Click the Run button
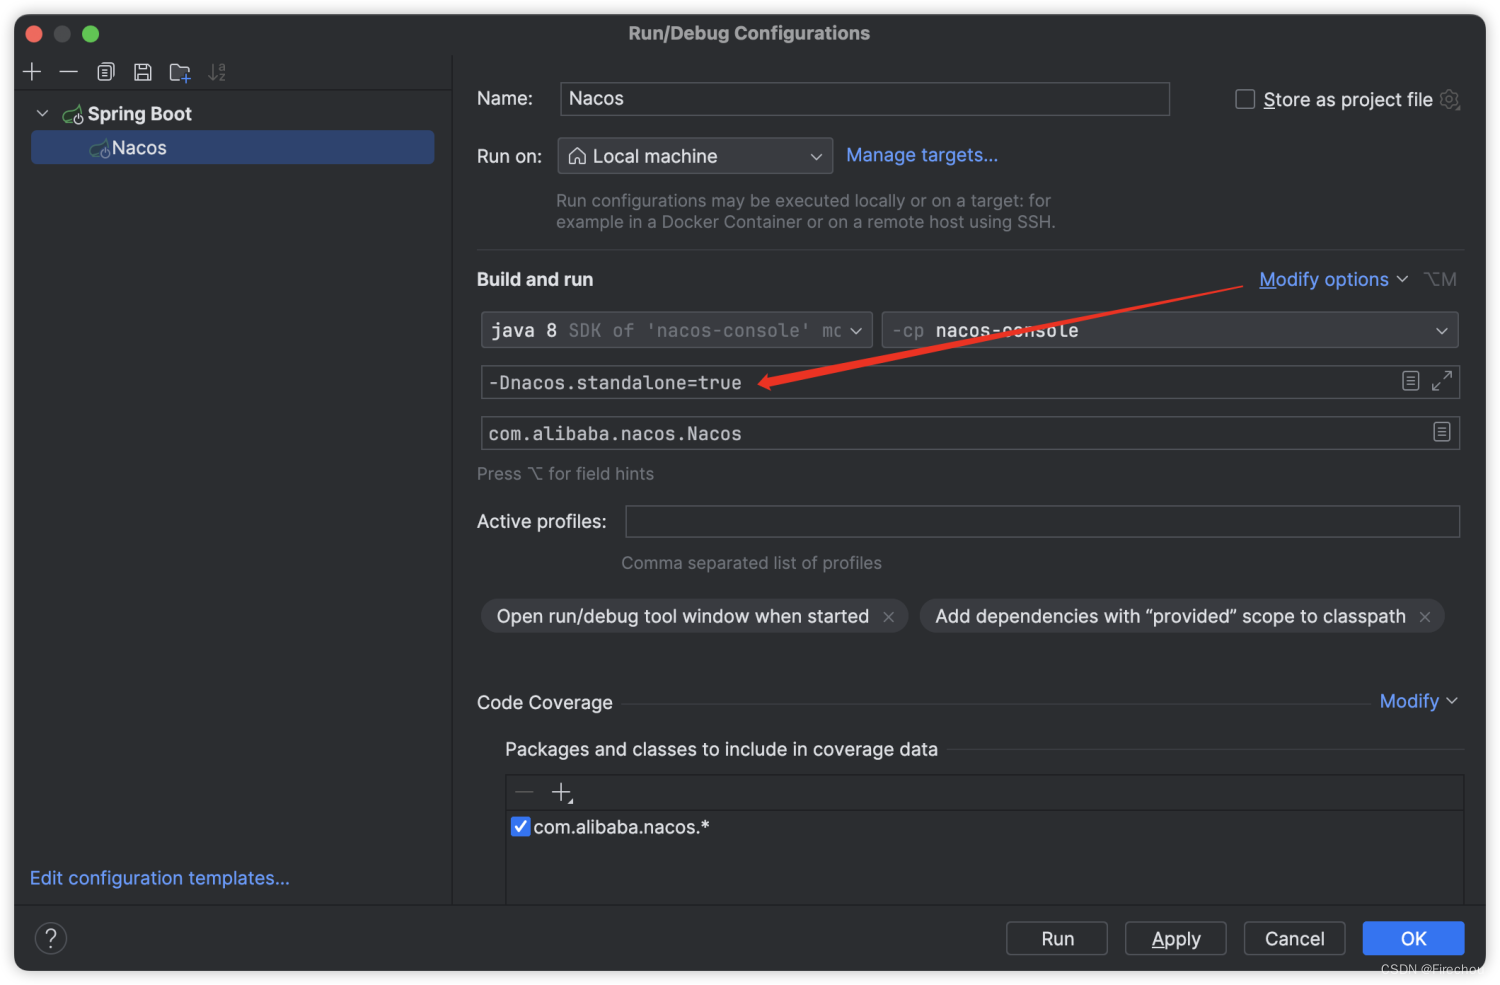This screenshot has height=985, width=1500. pos(1057,938)
